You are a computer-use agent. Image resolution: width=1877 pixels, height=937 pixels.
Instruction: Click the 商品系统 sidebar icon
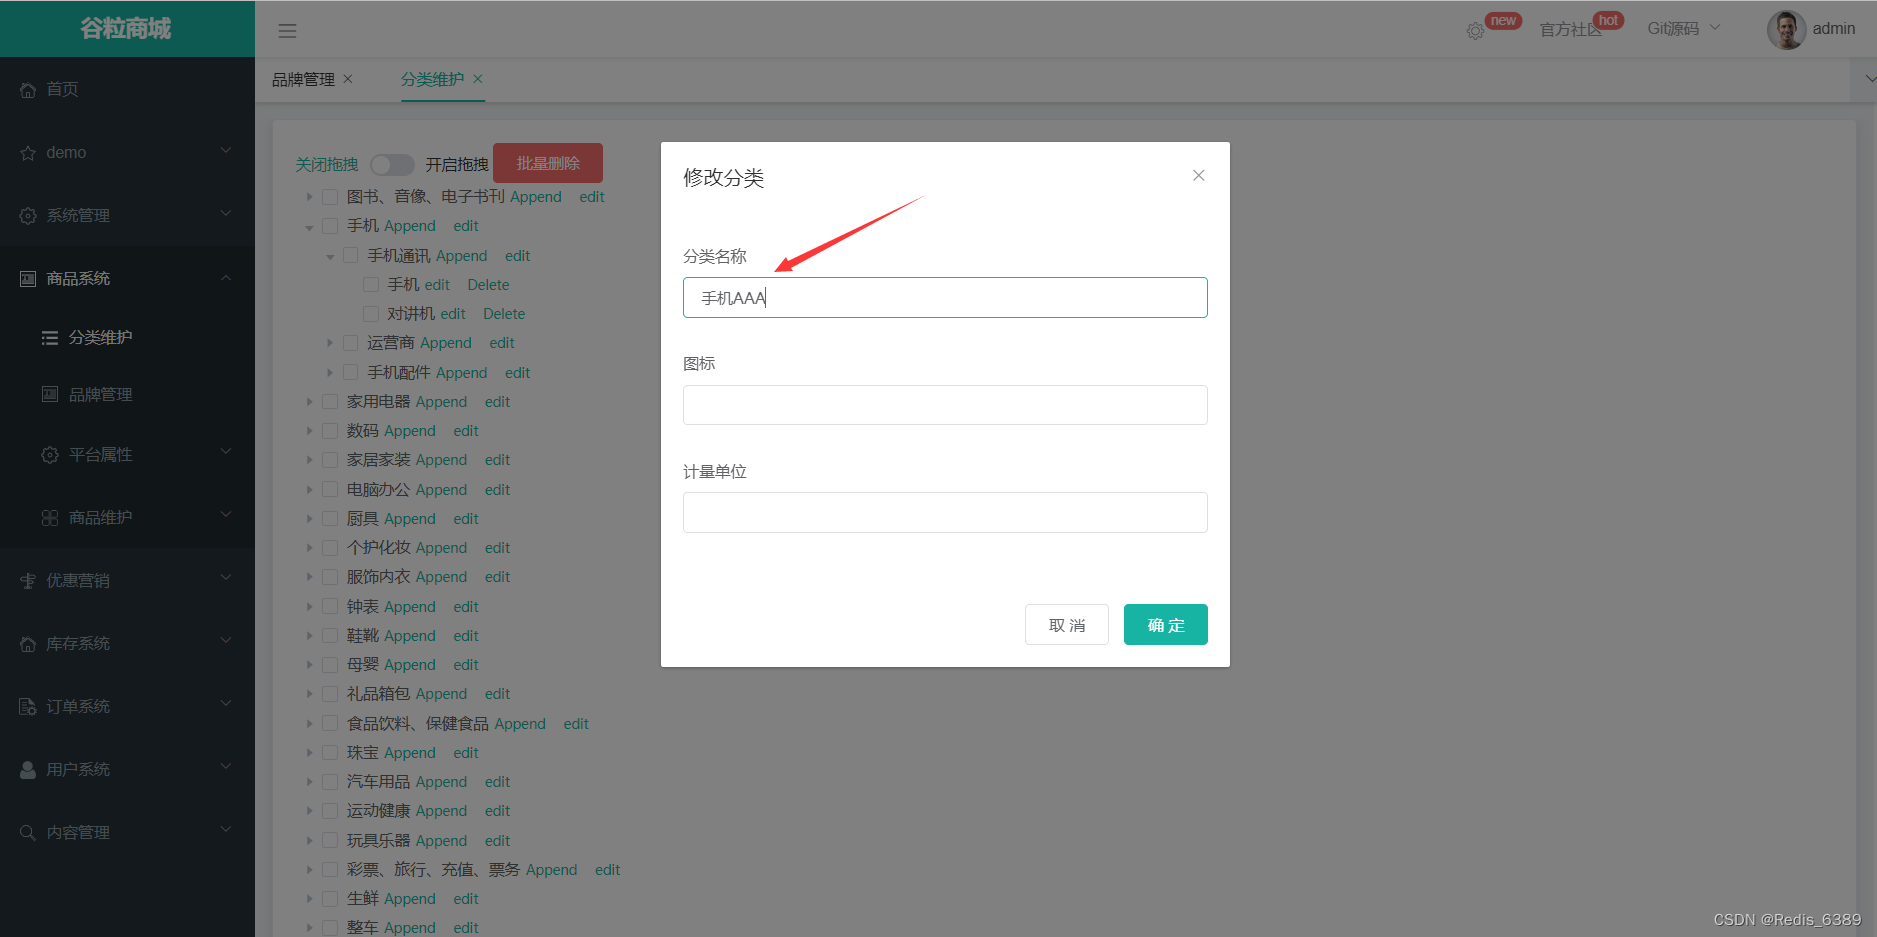point(28,279)
